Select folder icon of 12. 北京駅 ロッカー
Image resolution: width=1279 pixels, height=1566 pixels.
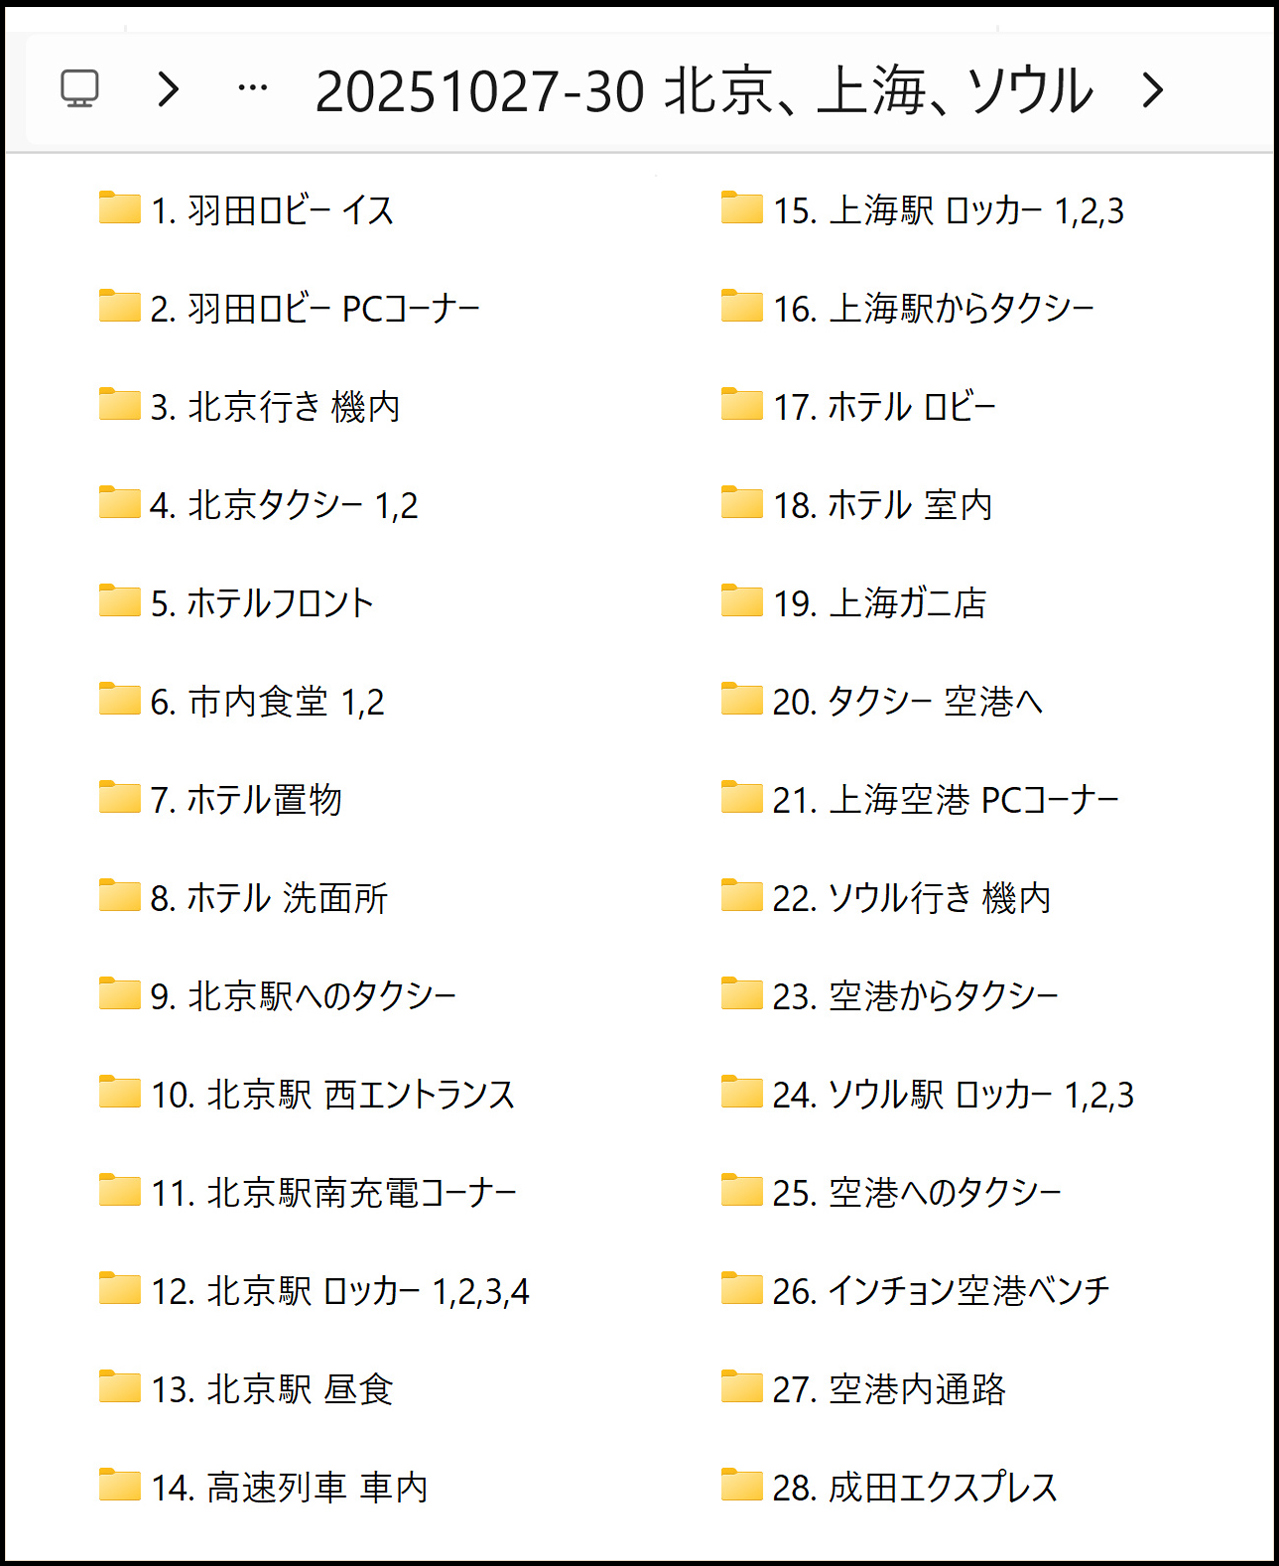pyautogui.click(x=120, y=1289)
